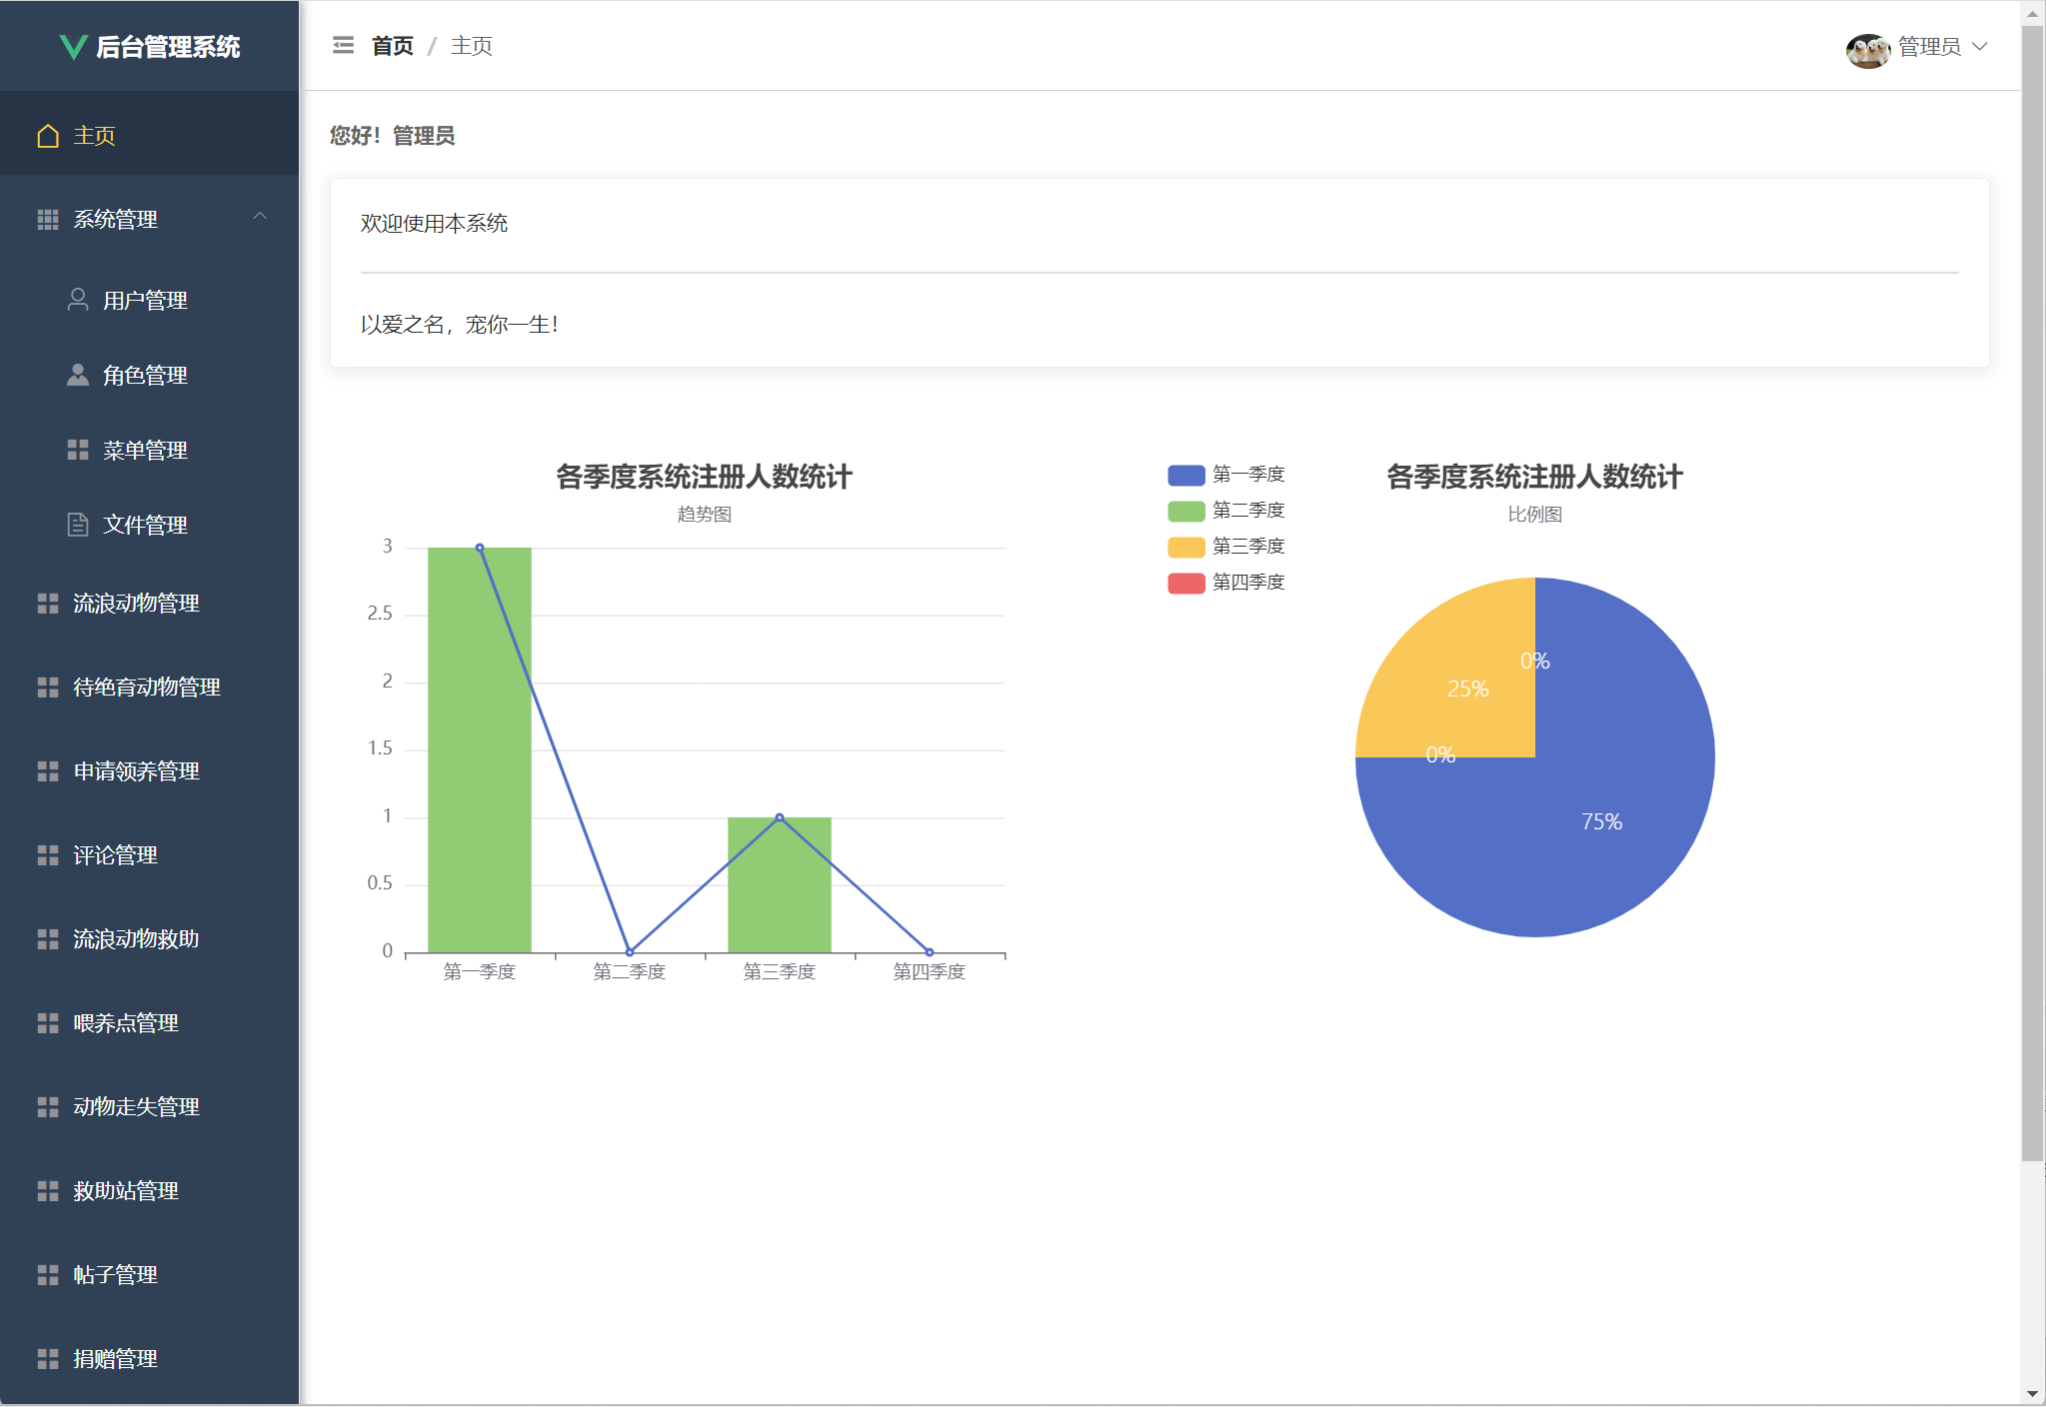Click the grid icon for 菜单管理

tap(77, 450)
